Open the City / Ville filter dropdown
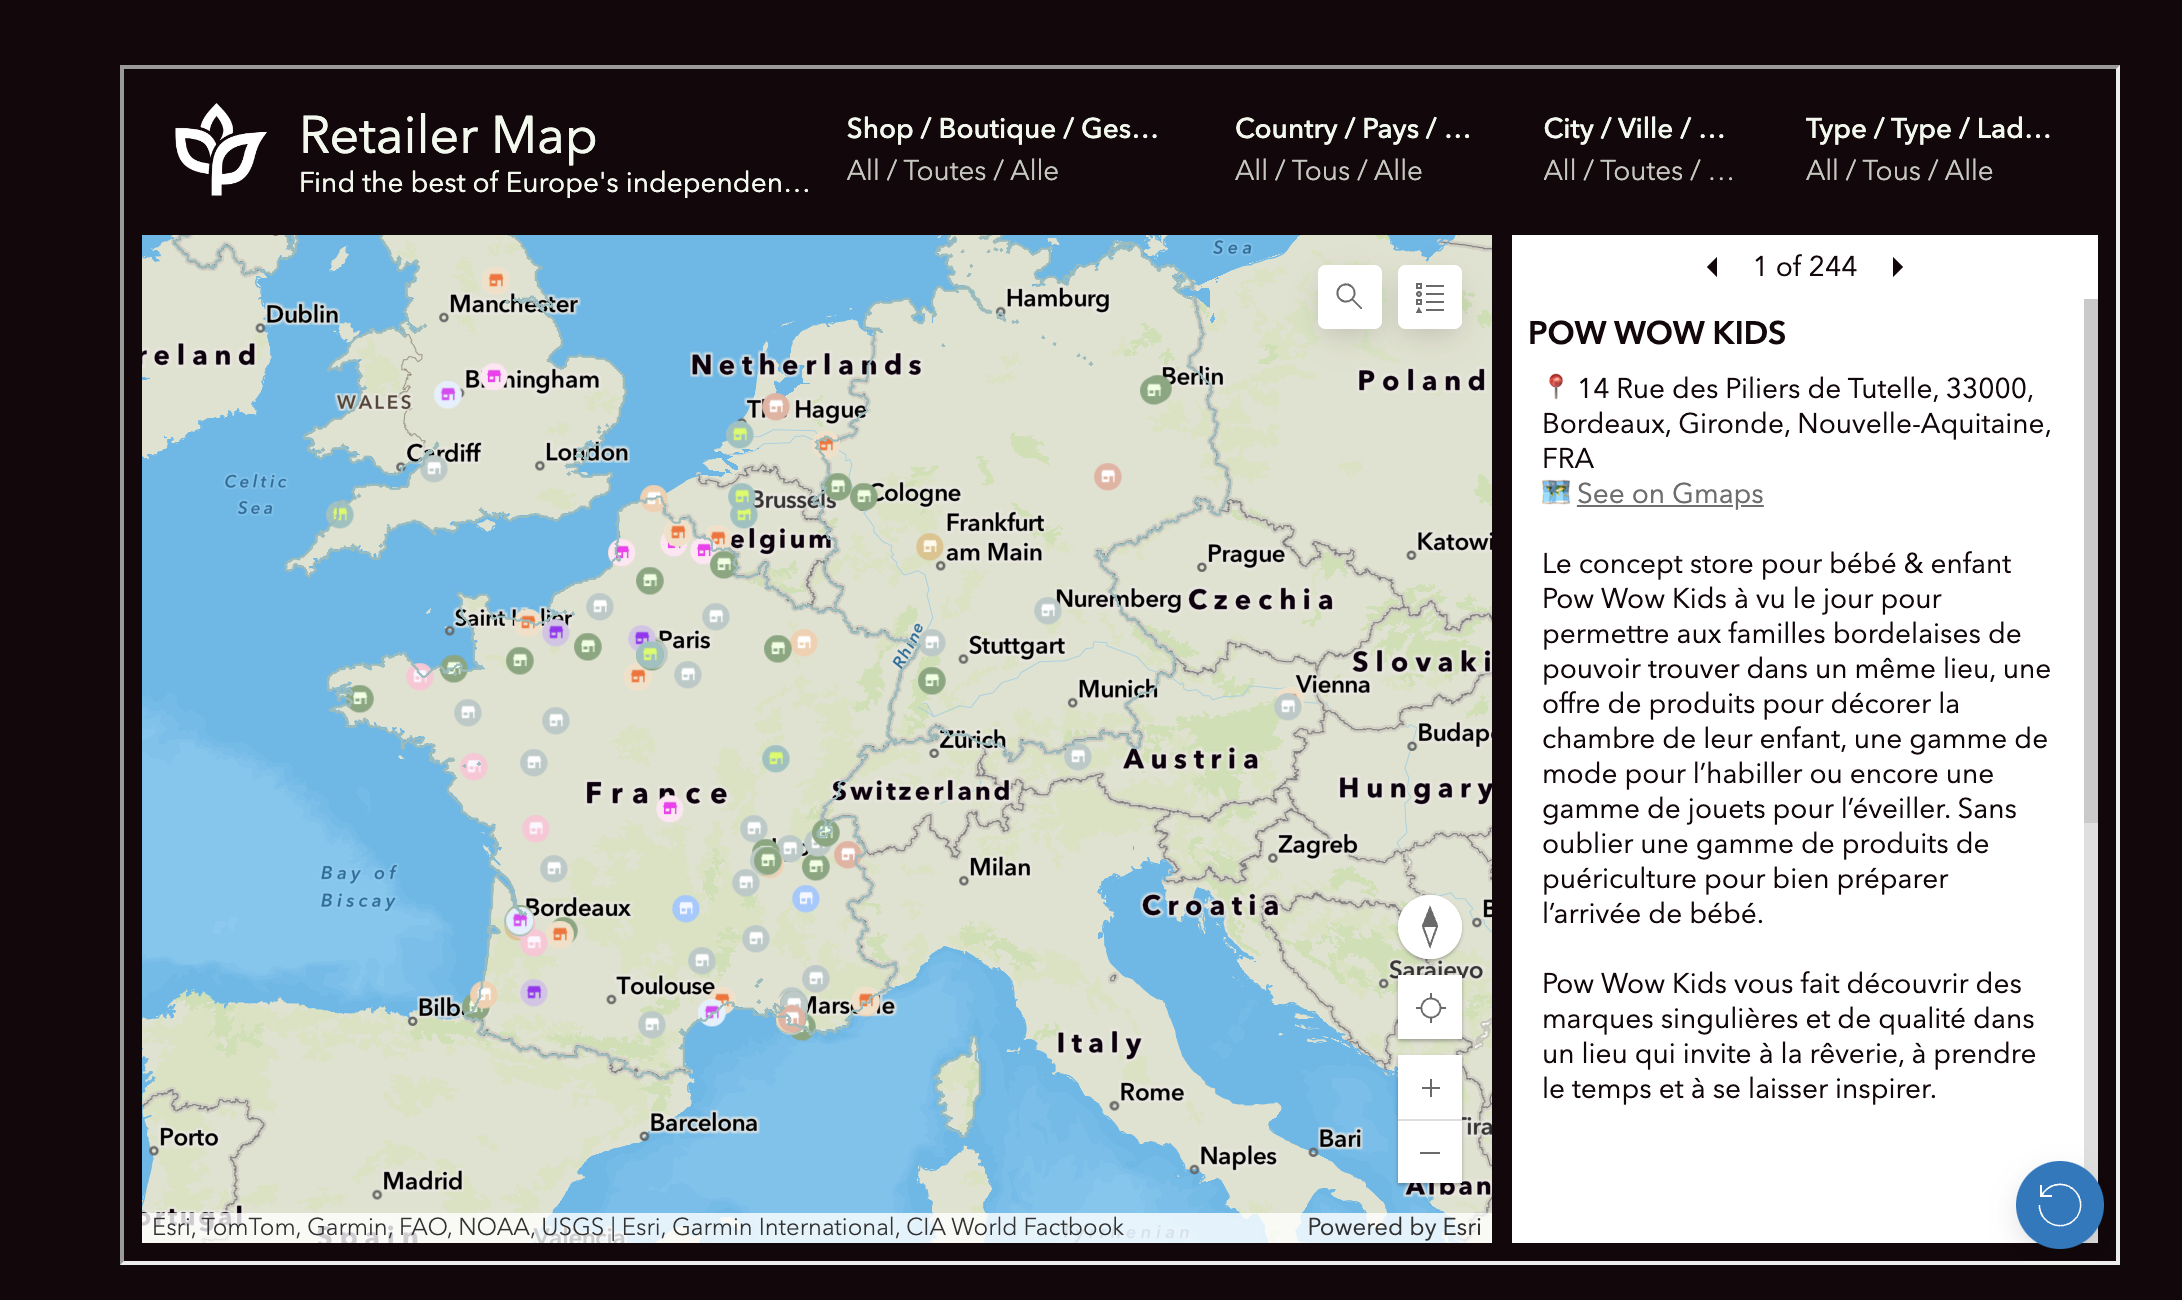The height and width of the screenshot is (1300, 2182). pos(1637,150)
